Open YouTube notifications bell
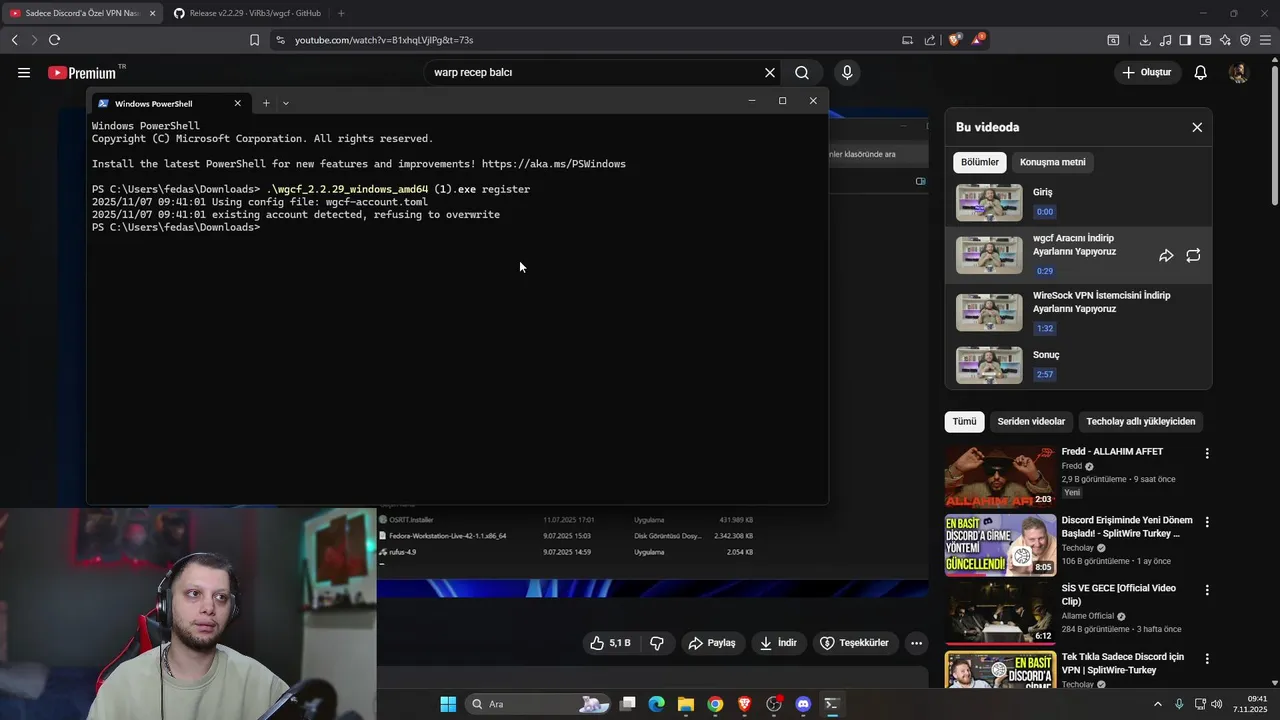 (1201, 73)
